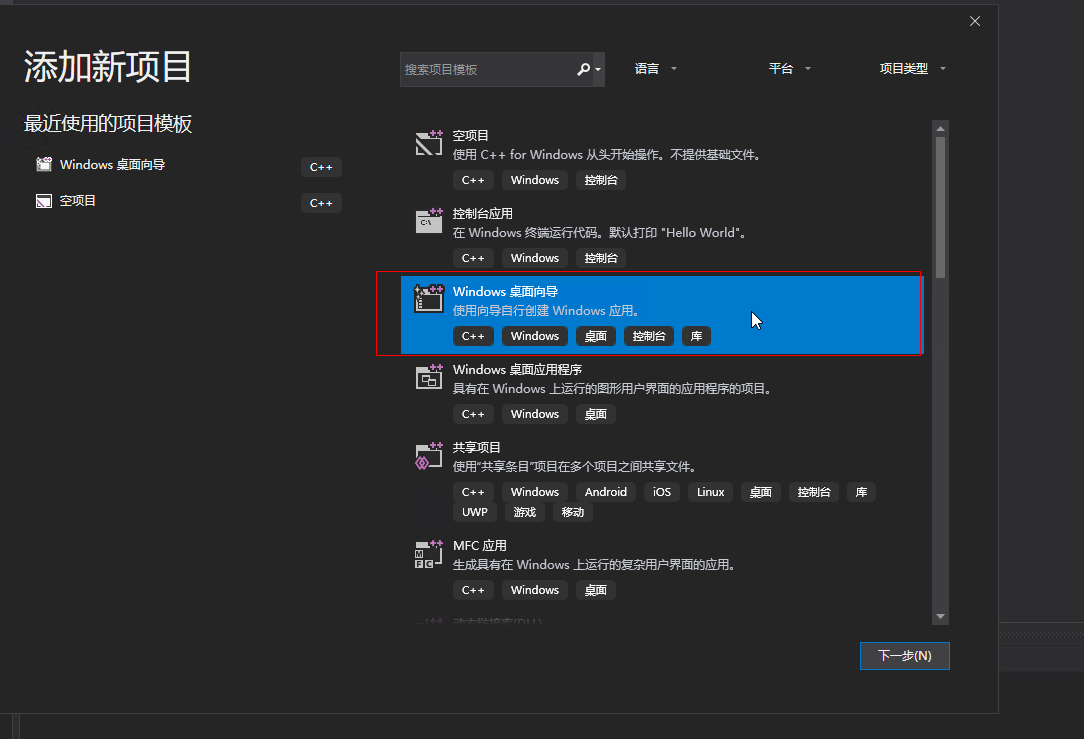Screen dimensions: 1084x739
Task: Click the 下一步(N) button
Action: [x=904, y=655]
